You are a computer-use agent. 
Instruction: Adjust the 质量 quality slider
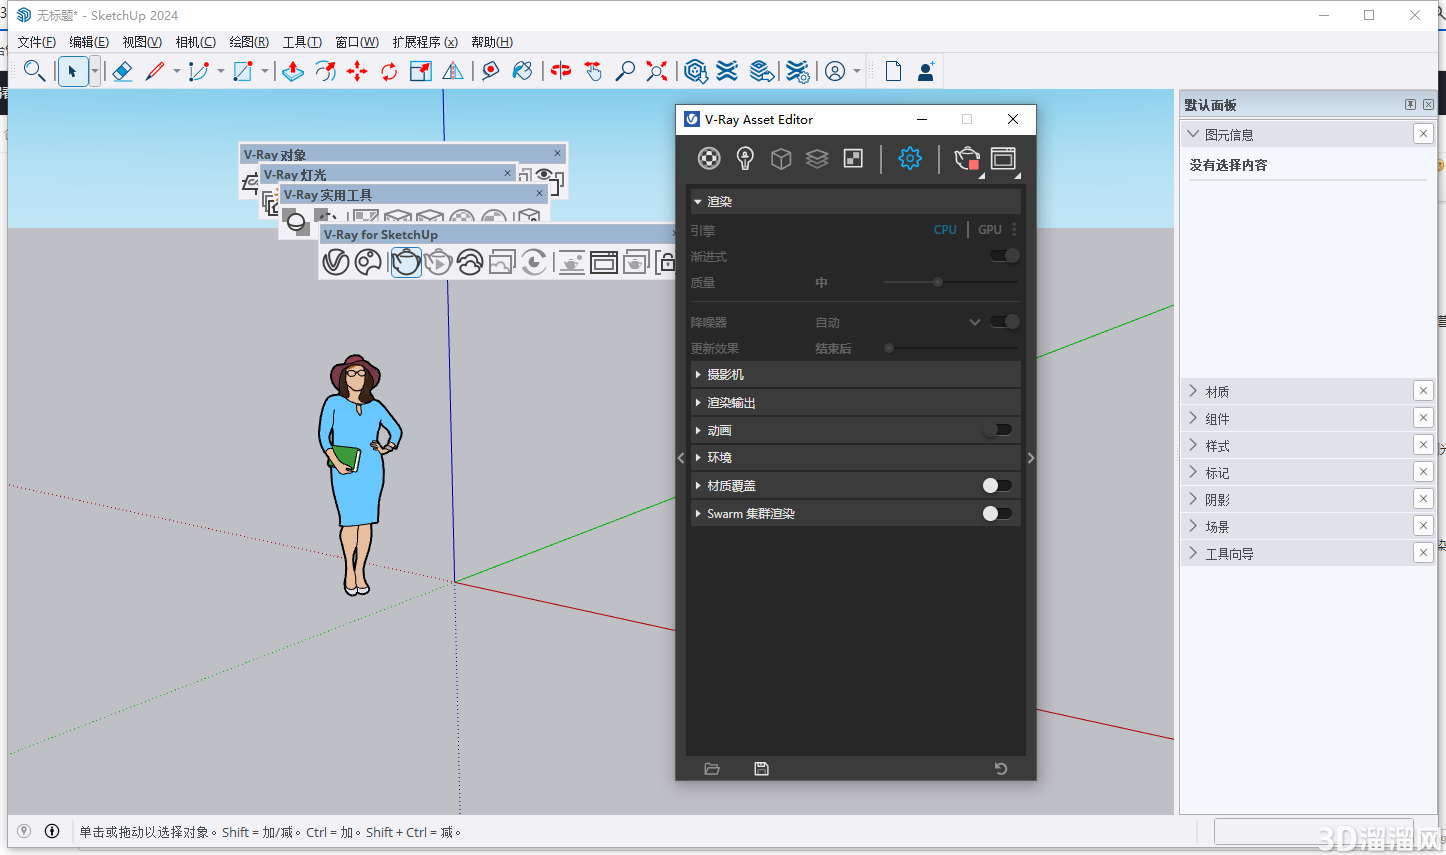coord(937,282)
